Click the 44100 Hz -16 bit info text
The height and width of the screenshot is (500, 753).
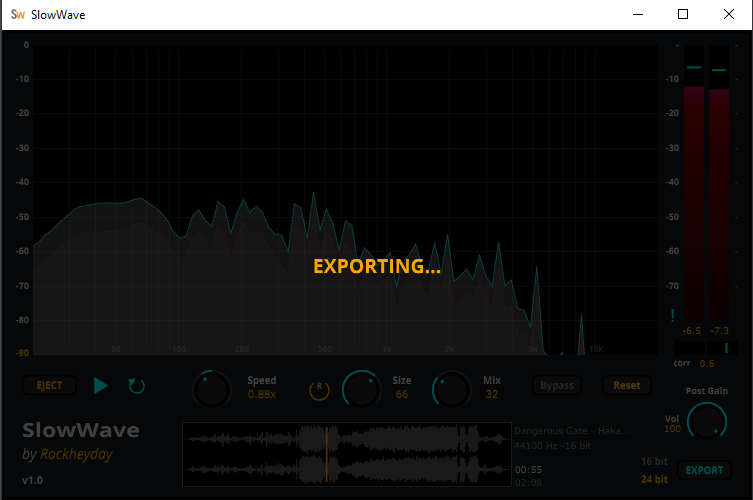[x=552, y=446]
